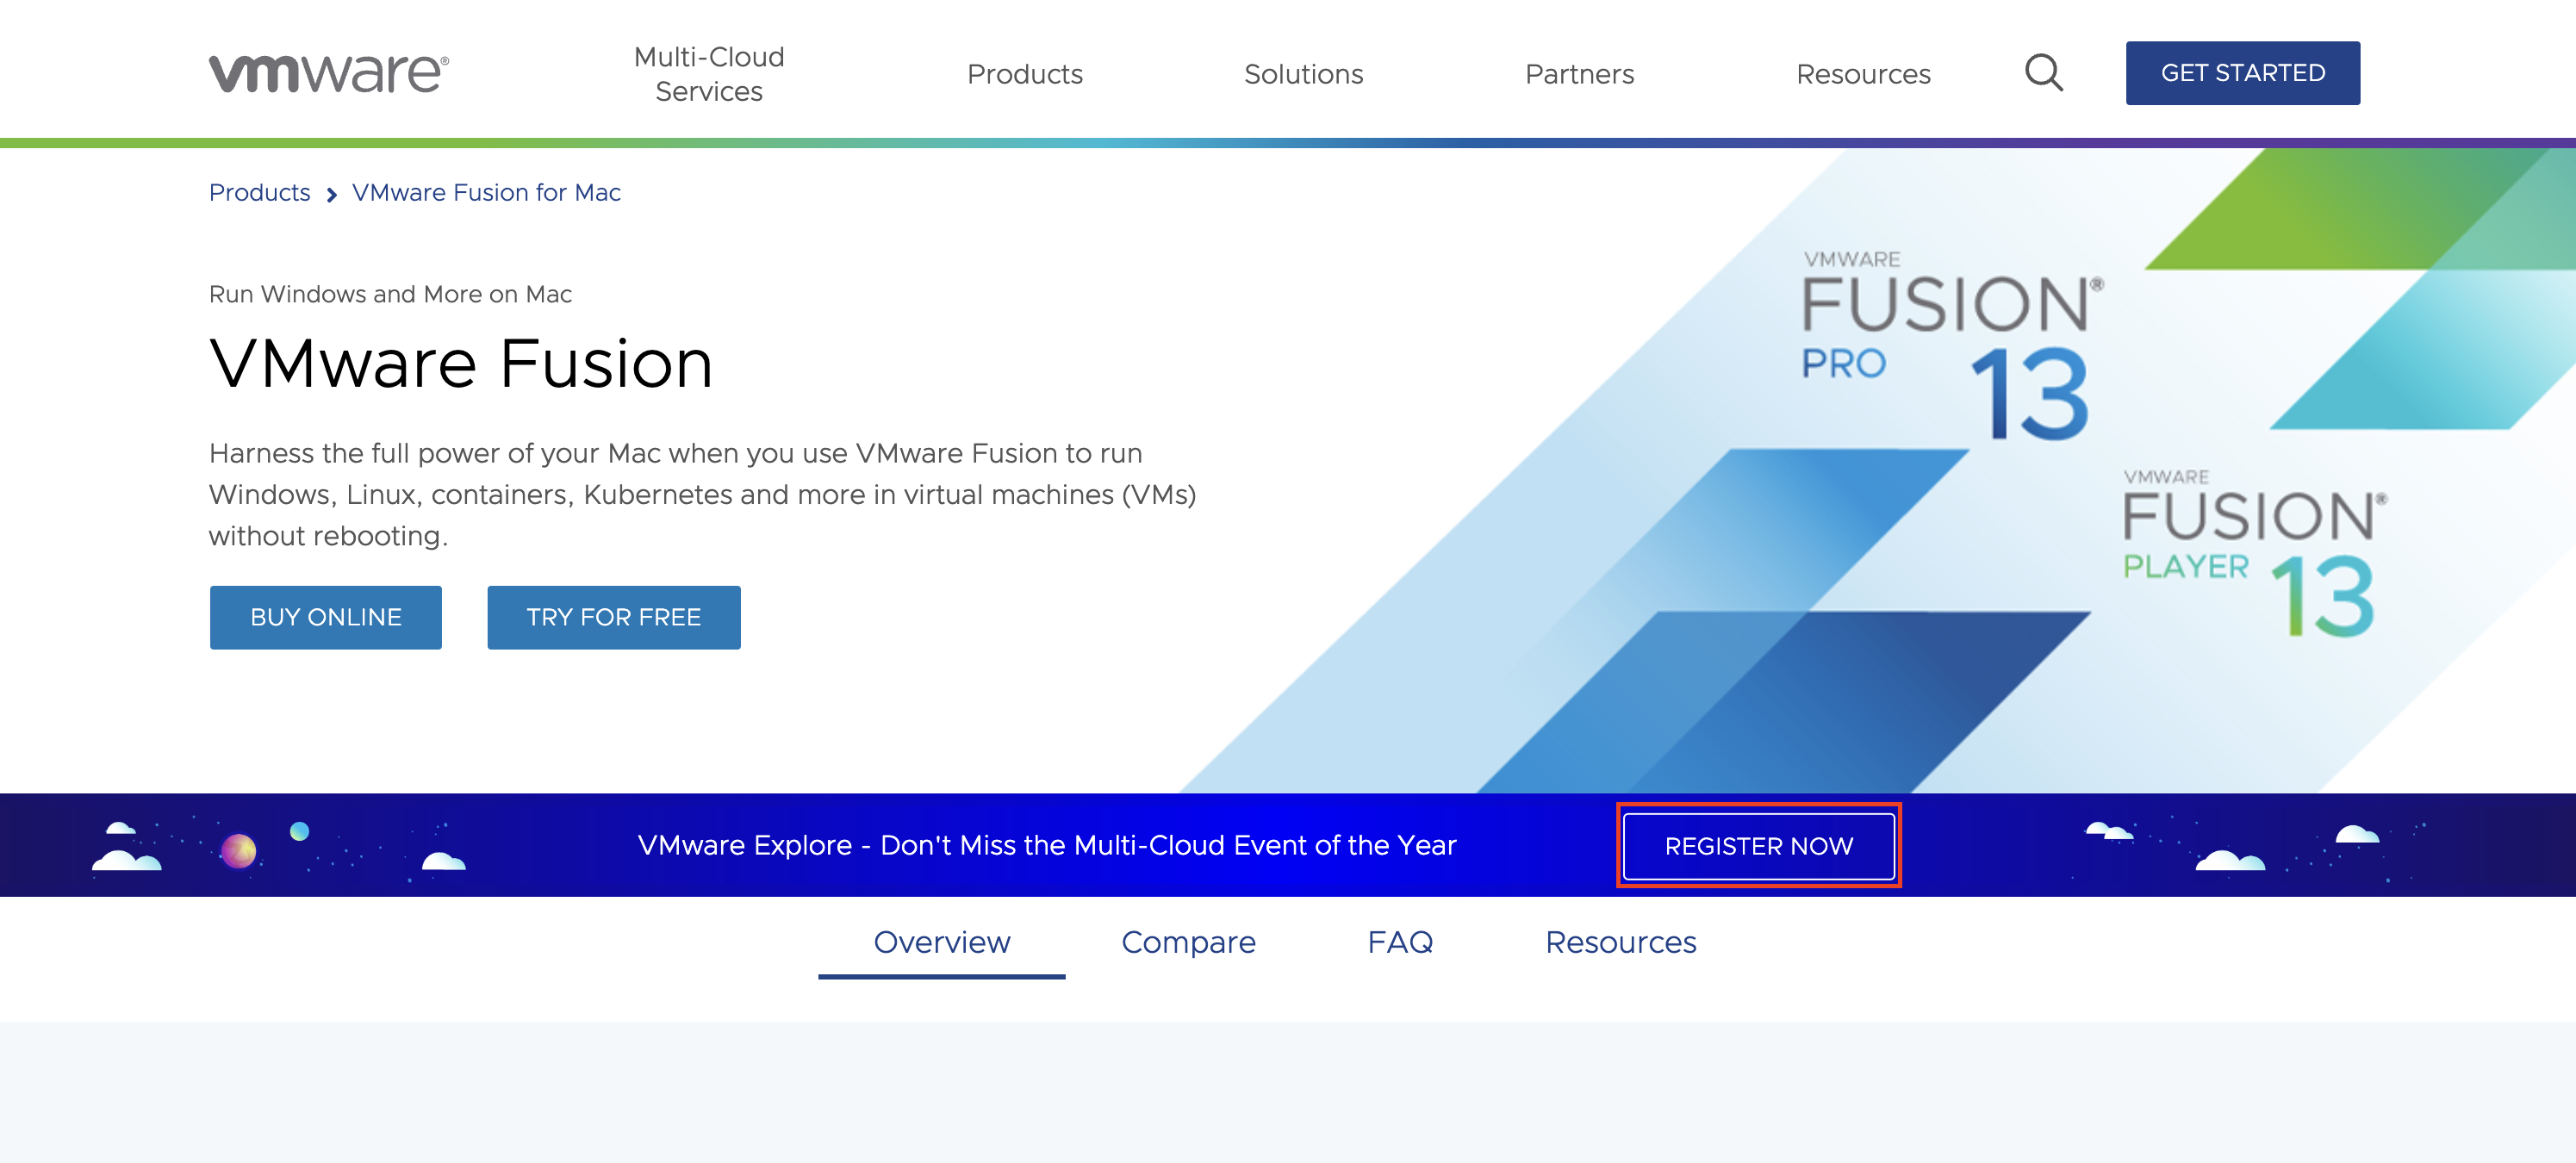Click the breadcrumb chevron separator
Viewport: 2576px width, 1163px height.
(331, 194)
